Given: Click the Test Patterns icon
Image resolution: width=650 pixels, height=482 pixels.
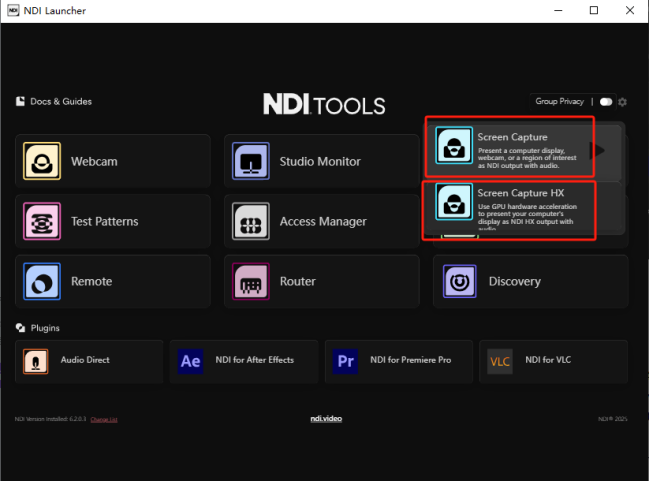Looking at the screenshot, I should point(42,221).
